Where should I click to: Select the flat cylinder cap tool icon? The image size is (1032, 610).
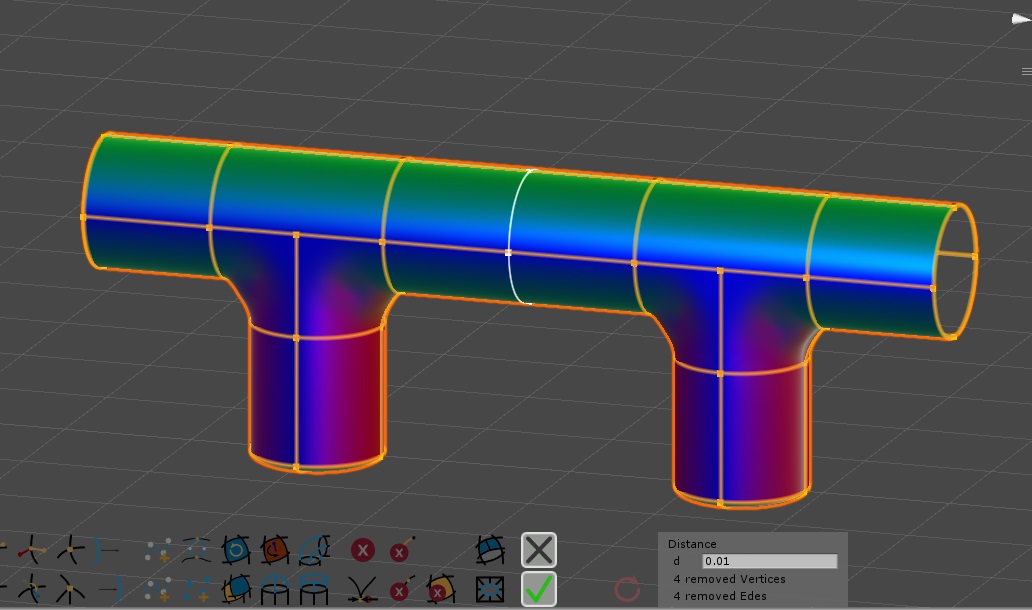click(x=314, y=589)
